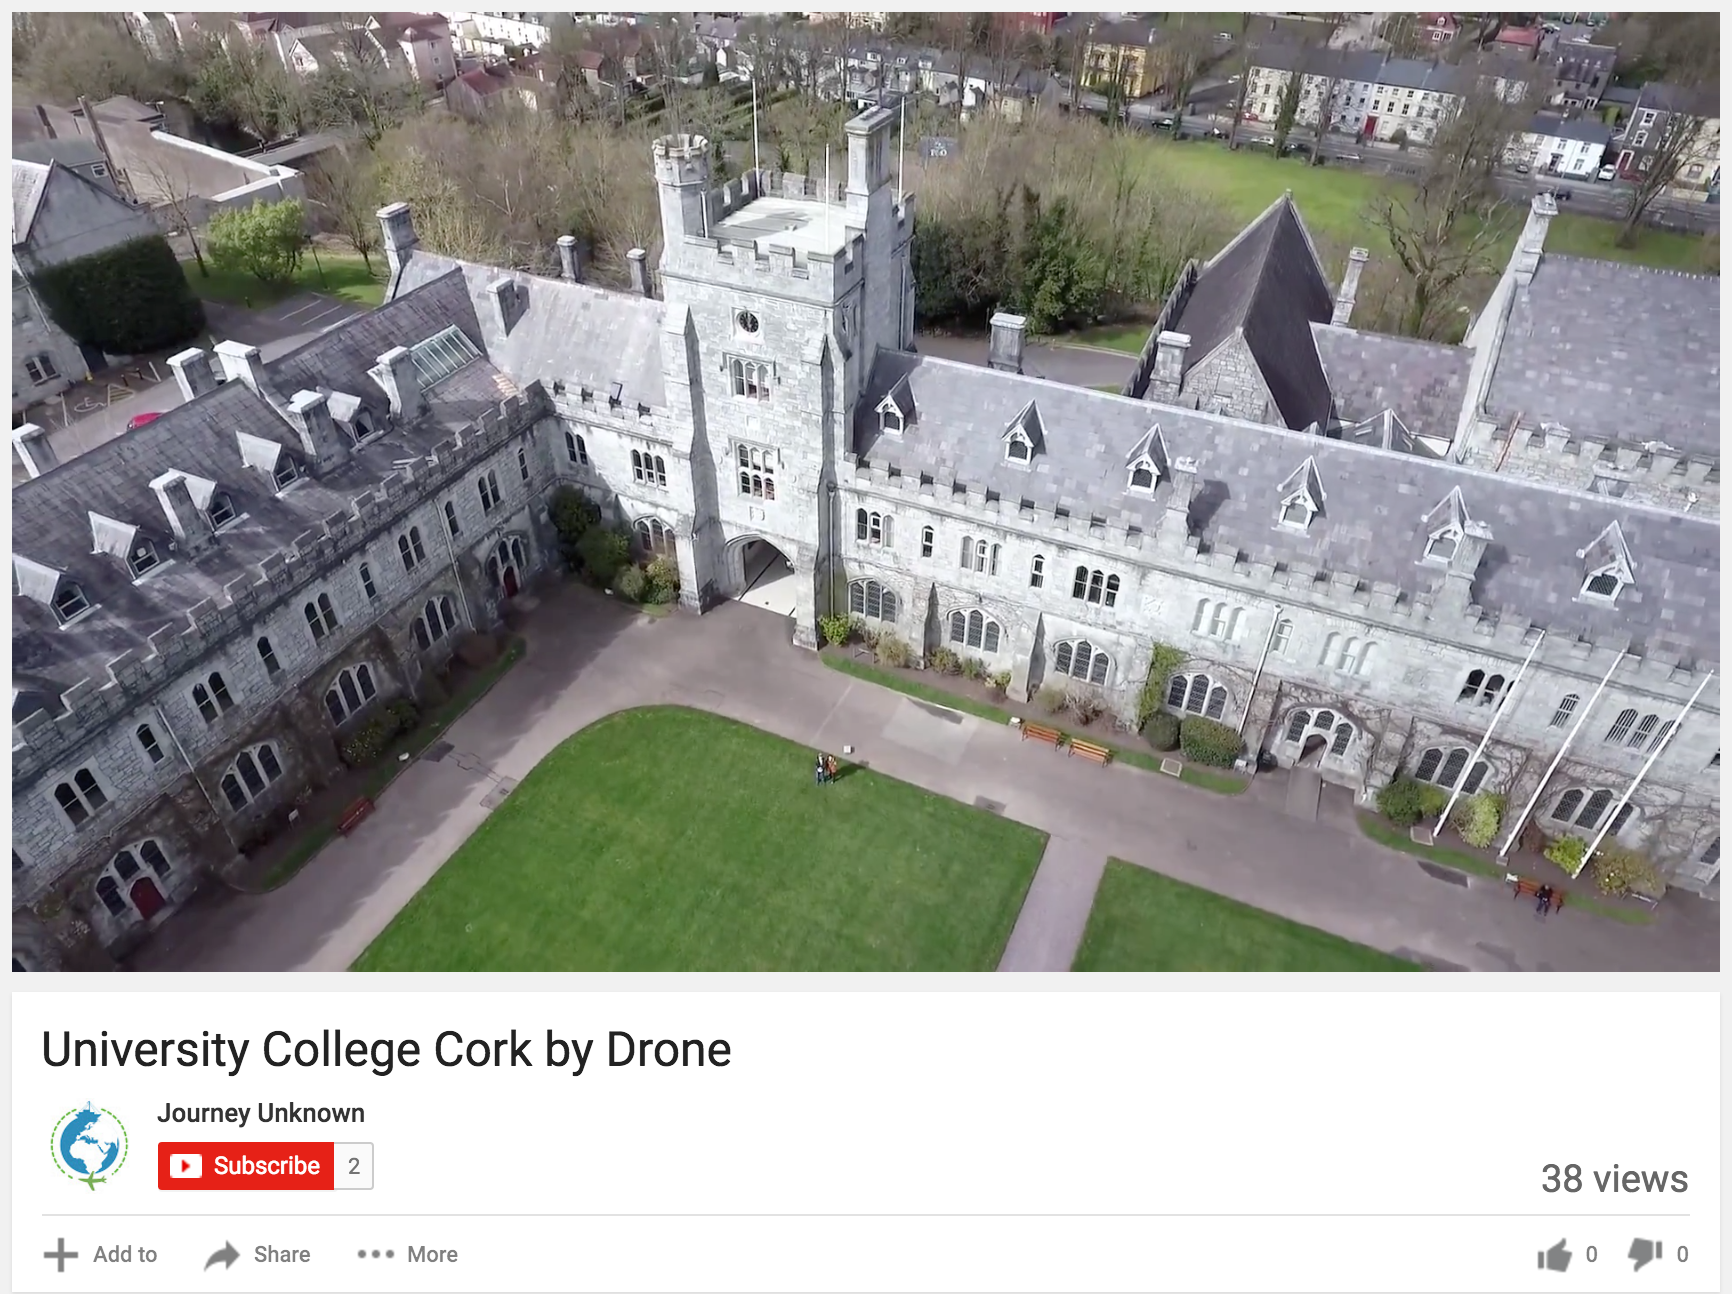Click the like count number
The width and height of the screenshot is (1732, 1294).
point(1592,1254)
